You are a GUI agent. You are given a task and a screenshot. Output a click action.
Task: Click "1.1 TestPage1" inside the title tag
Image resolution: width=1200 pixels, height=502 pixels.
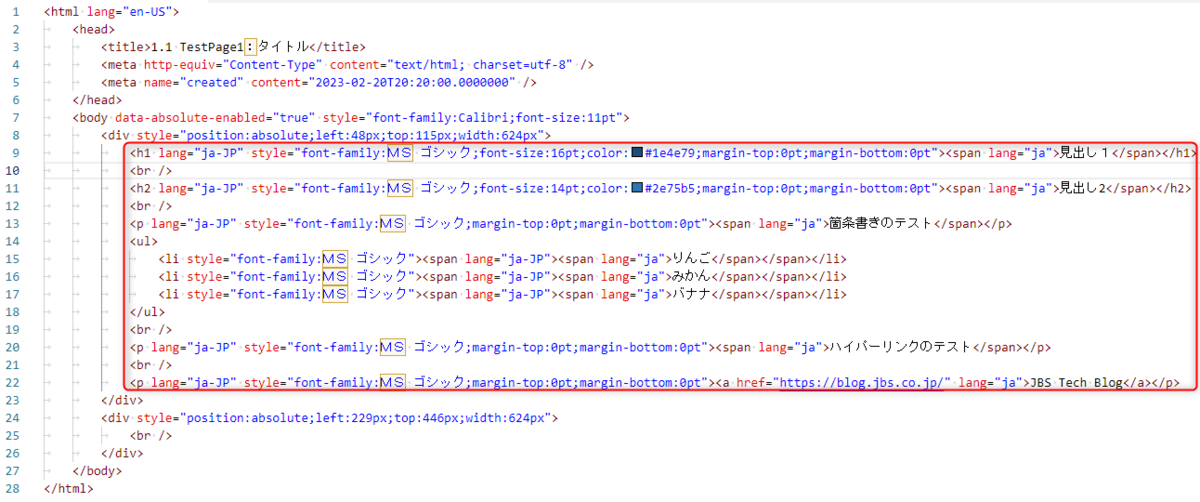coord(198,47)
